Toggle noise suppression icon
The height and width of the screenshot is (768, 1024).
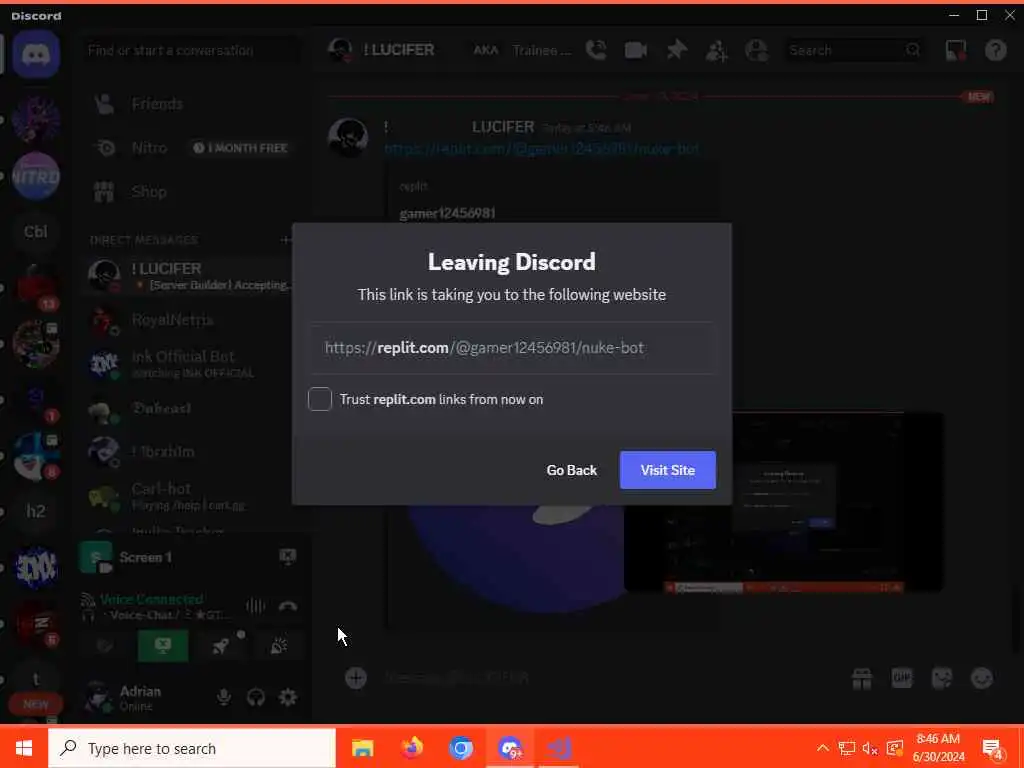click(255, 607)
